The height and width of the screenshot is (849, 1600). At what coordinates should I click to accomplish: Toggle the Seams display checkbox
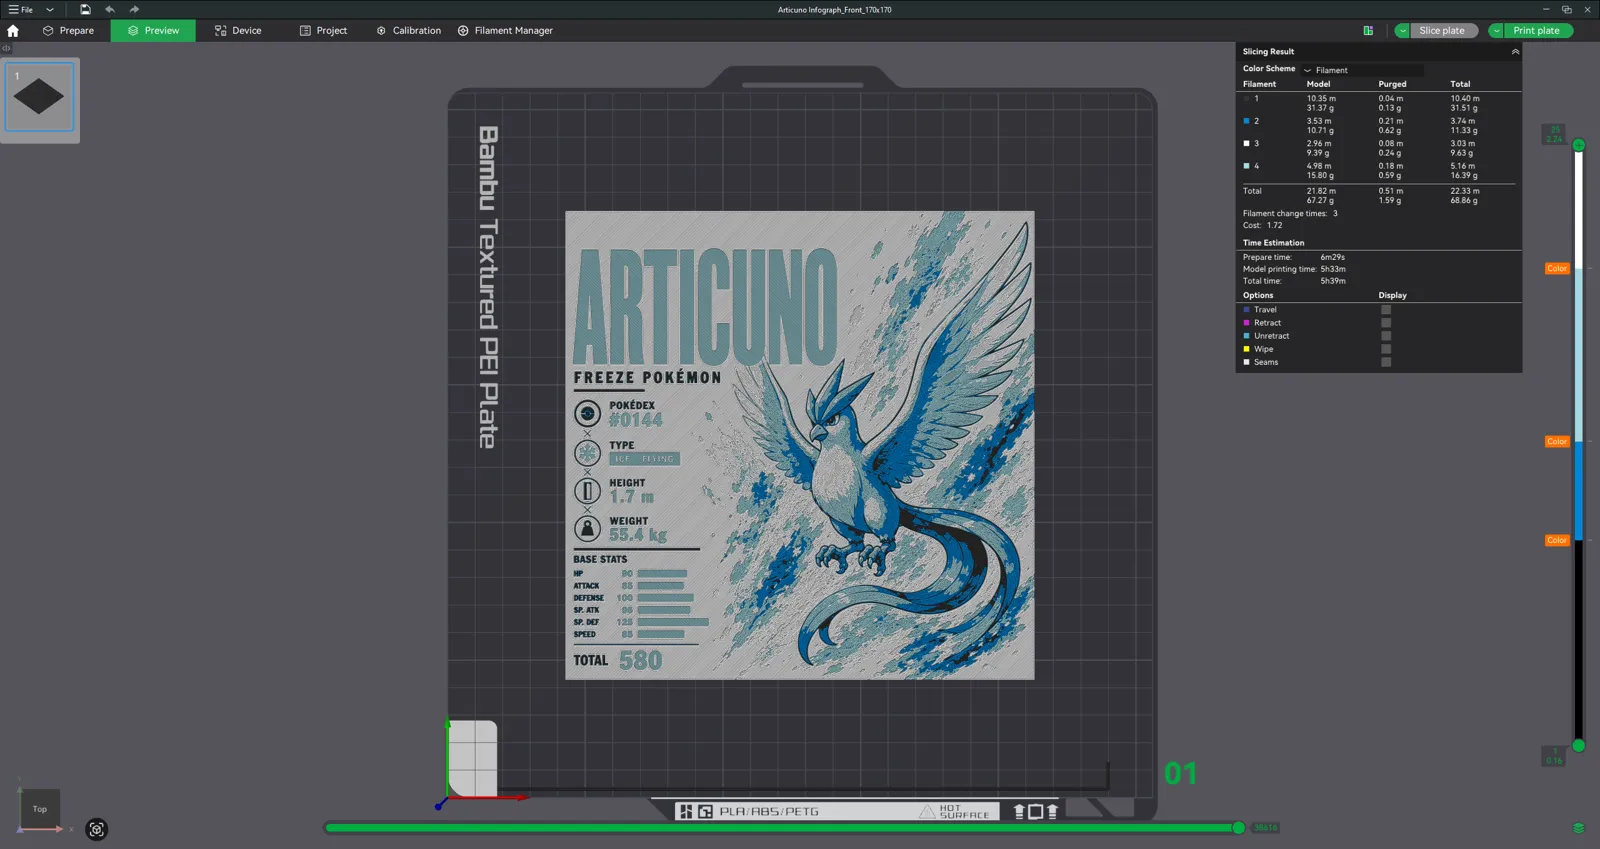click(1386, 362)
